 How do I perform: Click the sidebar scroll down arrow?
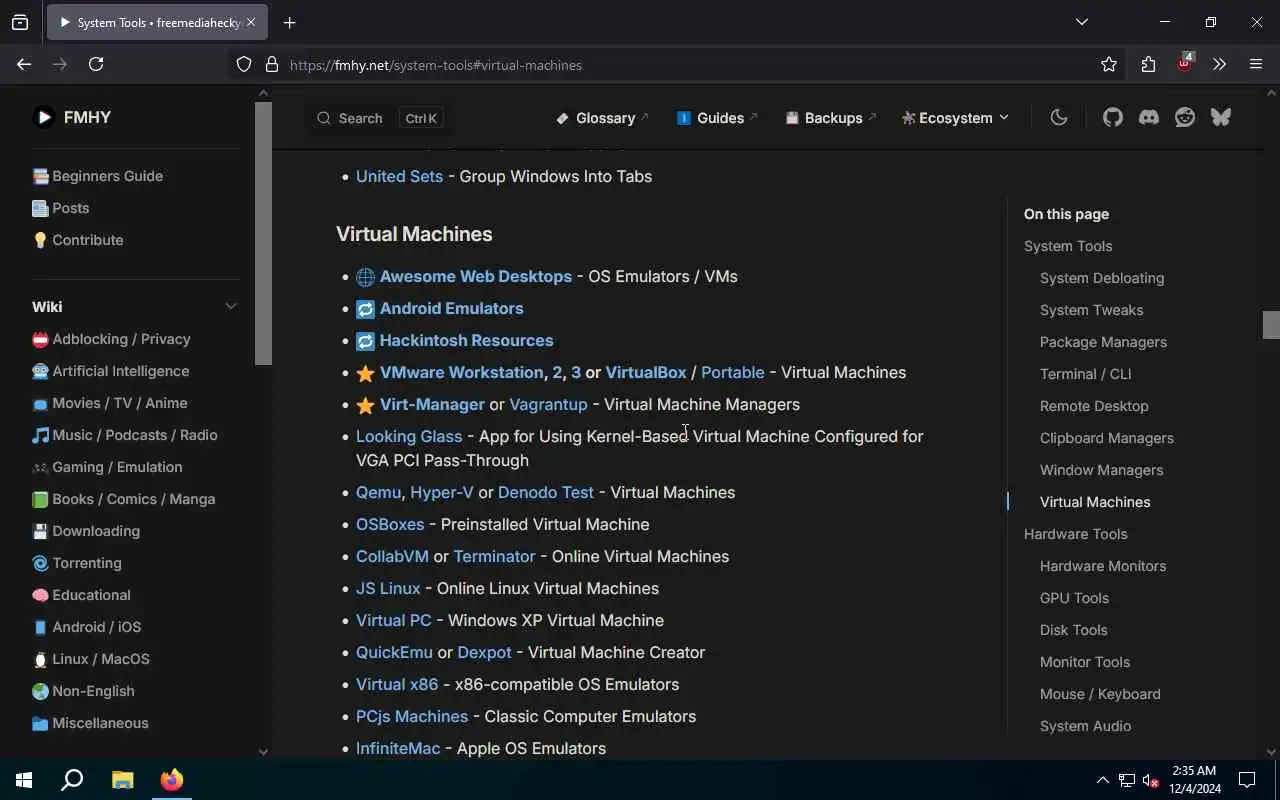264,752
